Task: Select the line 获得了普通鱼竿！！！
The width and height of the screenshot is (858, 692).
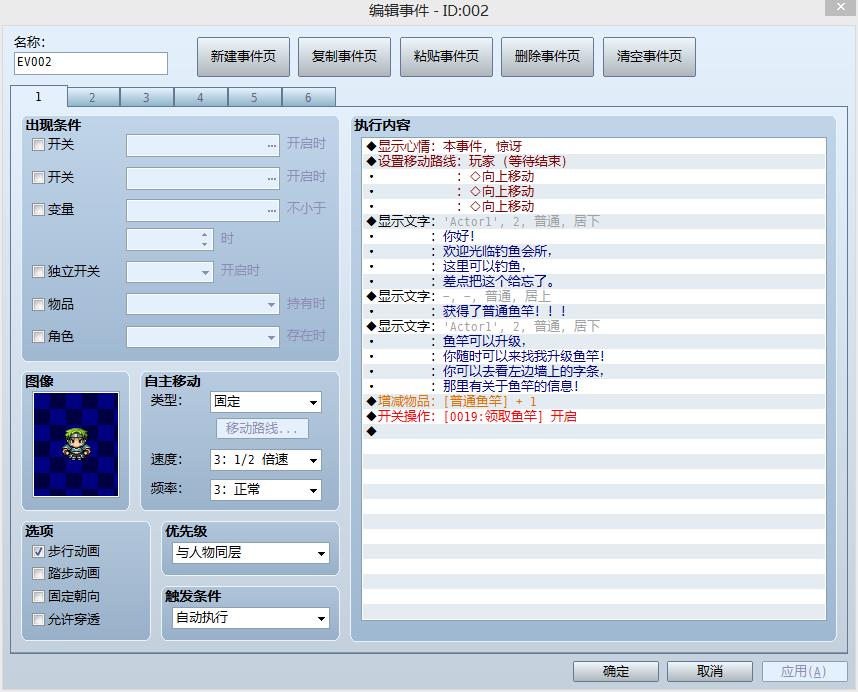Action: pos(594,311)
